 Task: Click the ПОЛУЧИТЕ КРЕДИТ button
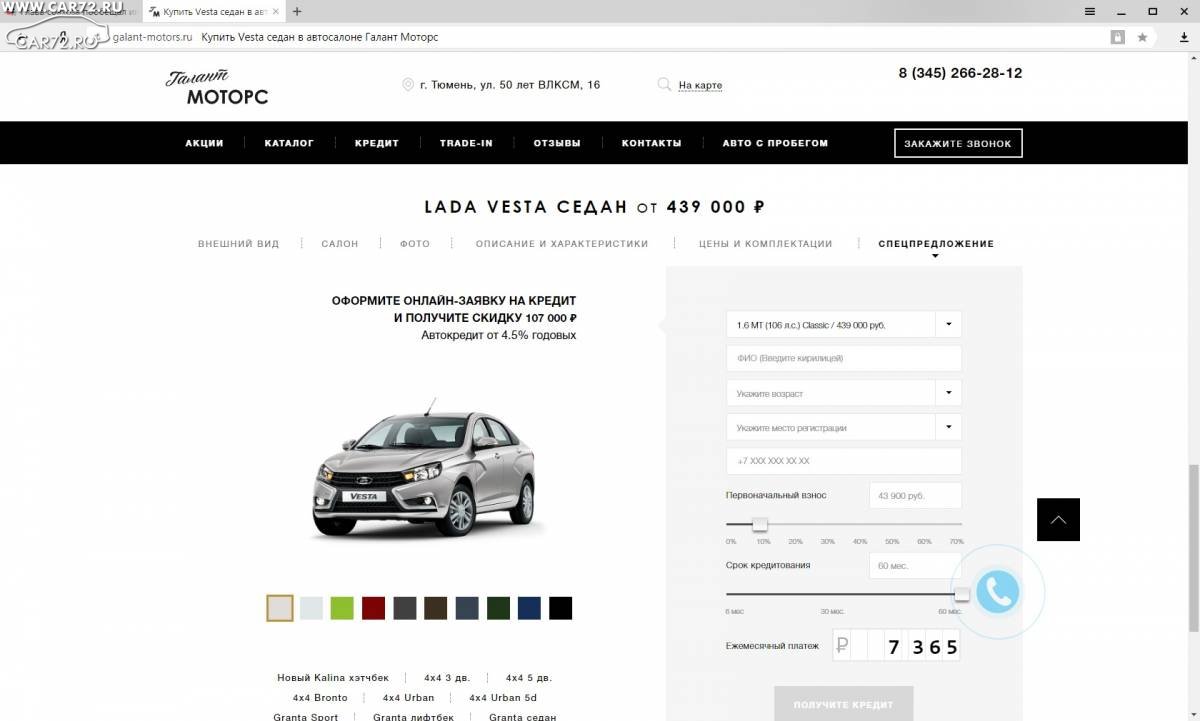pos(843,704)
